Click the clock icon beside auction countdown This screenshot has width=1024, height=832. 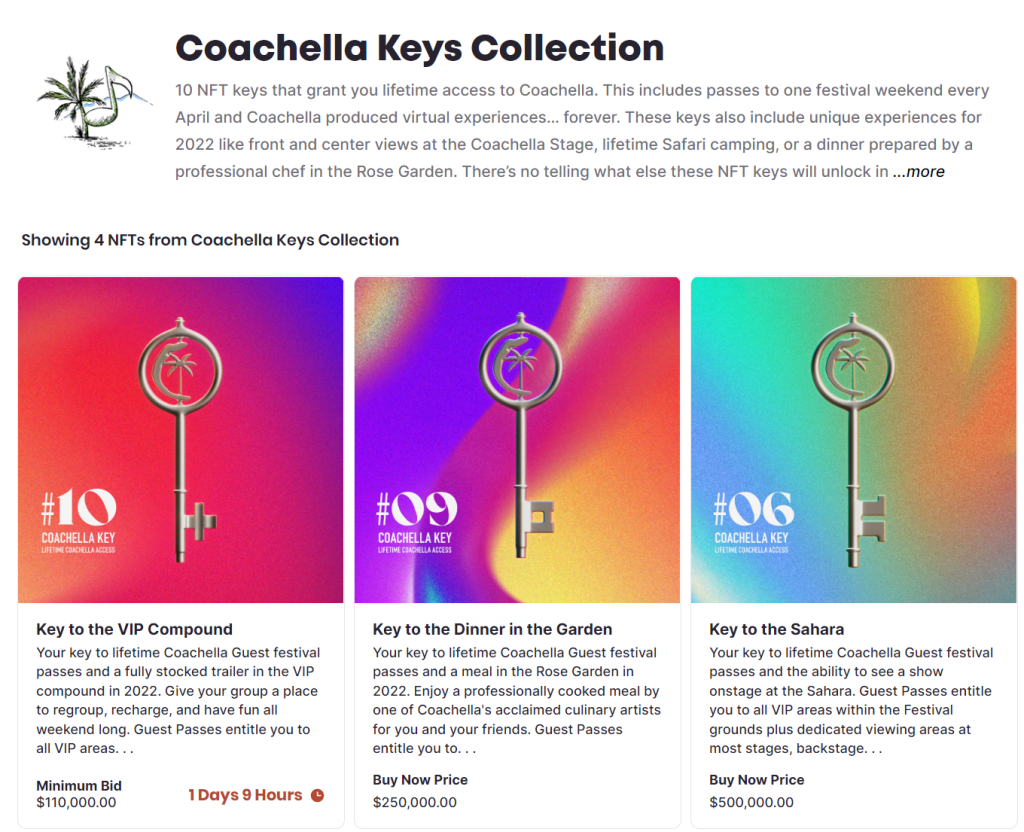tap(317, 795)
